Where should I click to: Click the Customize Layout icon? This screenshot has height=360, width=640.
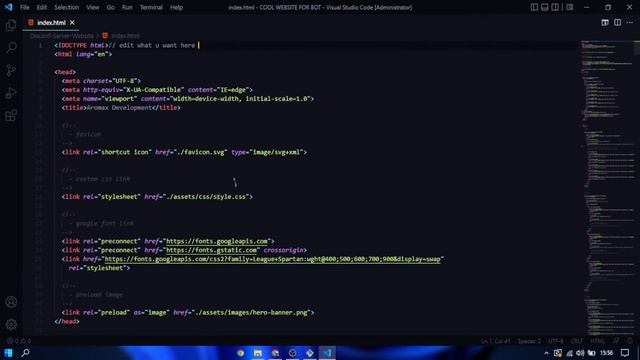pos(570,7)
